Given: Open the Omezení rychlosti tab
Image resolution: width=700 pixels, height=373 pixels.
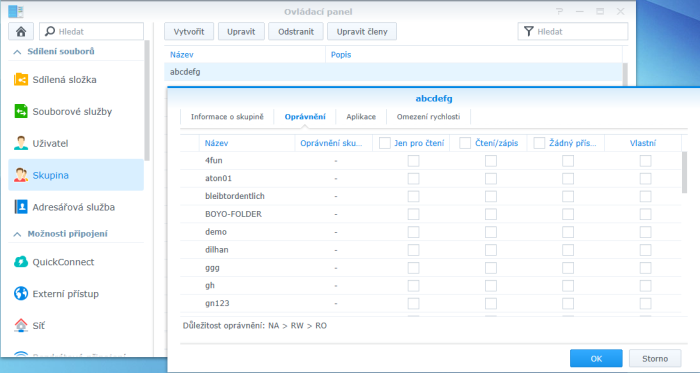Looking at the screenshot, I should click(x=429, y=117).
